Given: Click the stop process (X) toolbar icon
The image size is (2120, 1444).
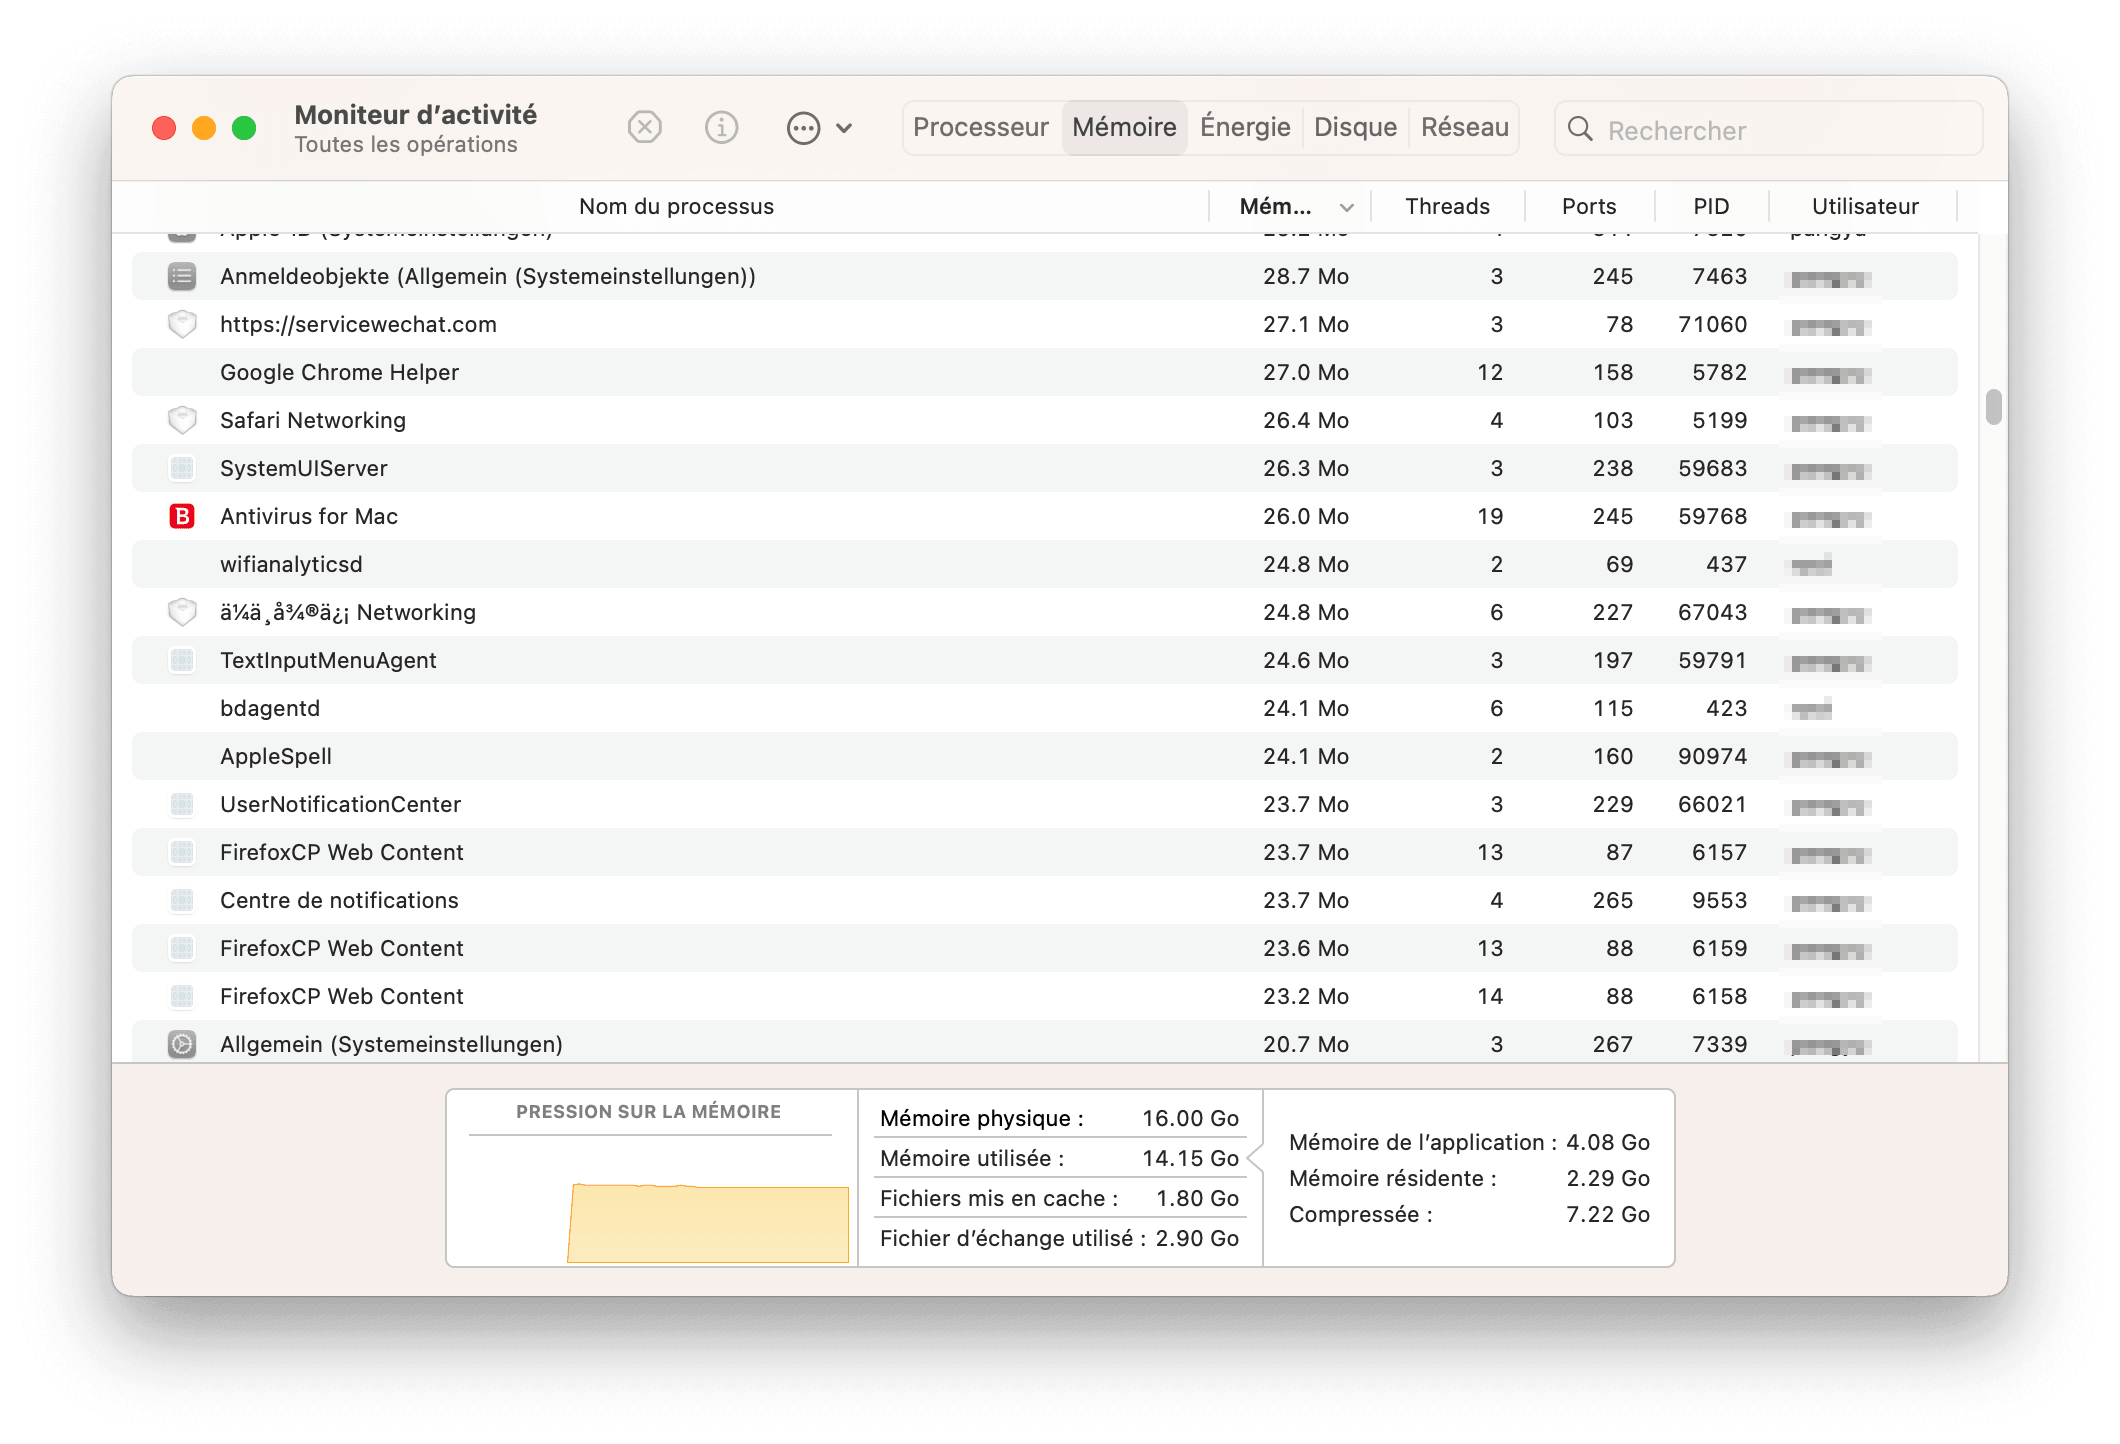Looking at the screenshot, I should point(645,128).
